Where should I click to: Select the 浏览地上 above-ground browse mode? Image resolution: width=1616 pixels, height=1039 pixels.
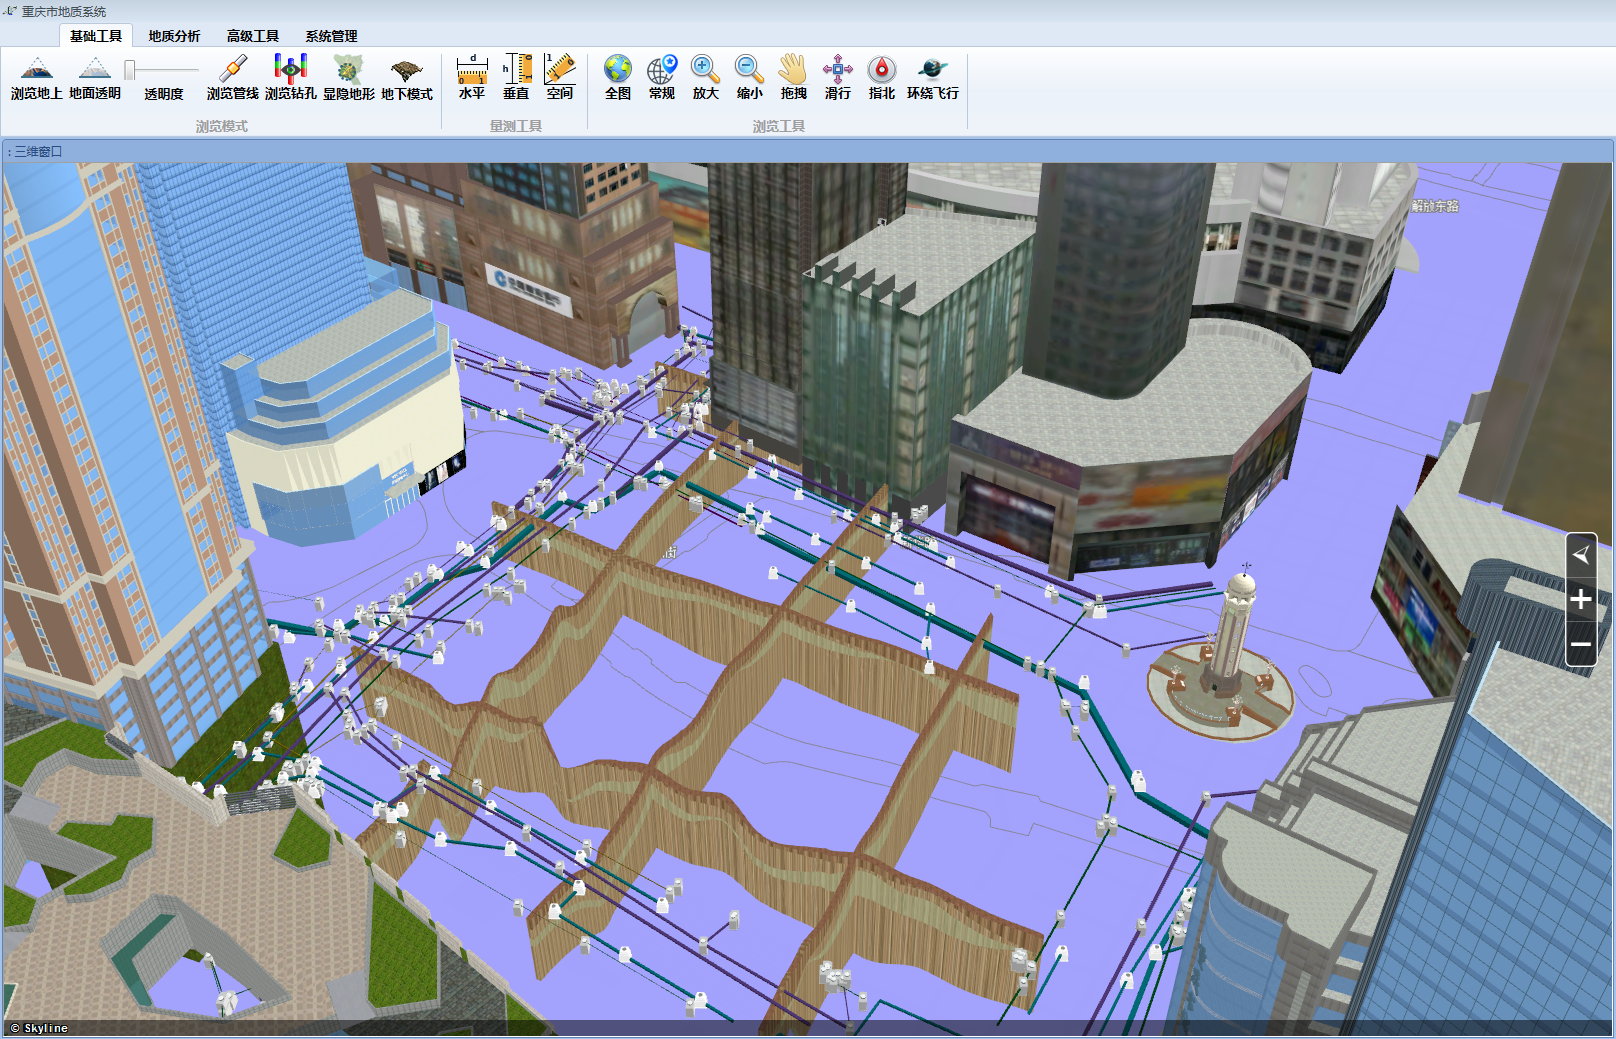pos(37,78)
